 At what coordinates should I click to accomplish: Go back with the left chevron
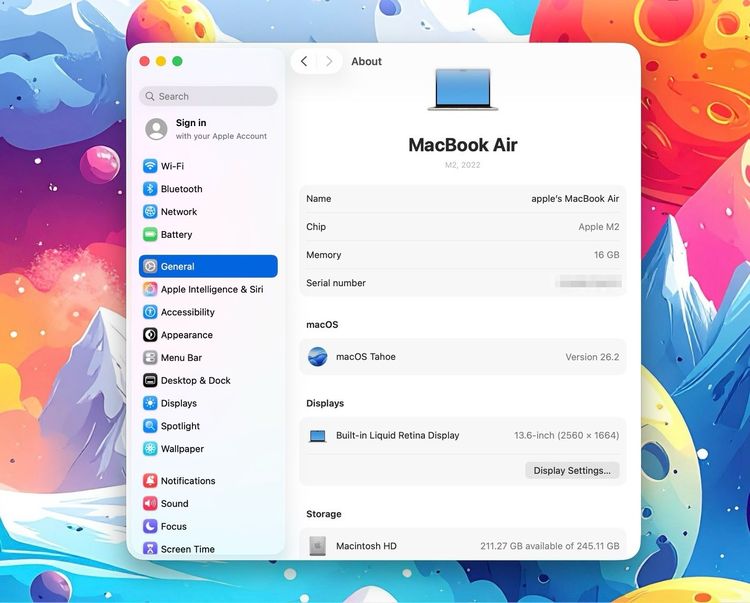[304, 61]
